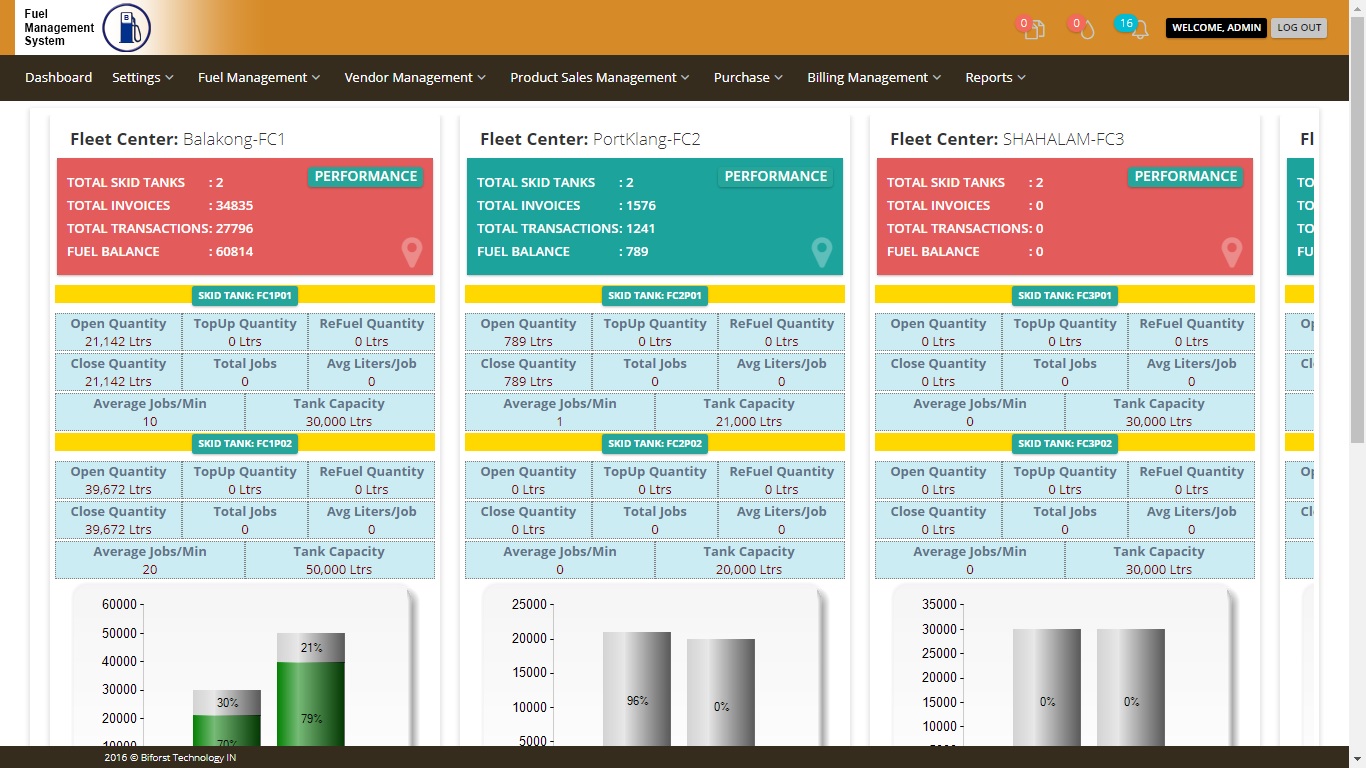Click the Balakong-FC1 location pin icon
The image size is (1366, 768).
[411, 252]
